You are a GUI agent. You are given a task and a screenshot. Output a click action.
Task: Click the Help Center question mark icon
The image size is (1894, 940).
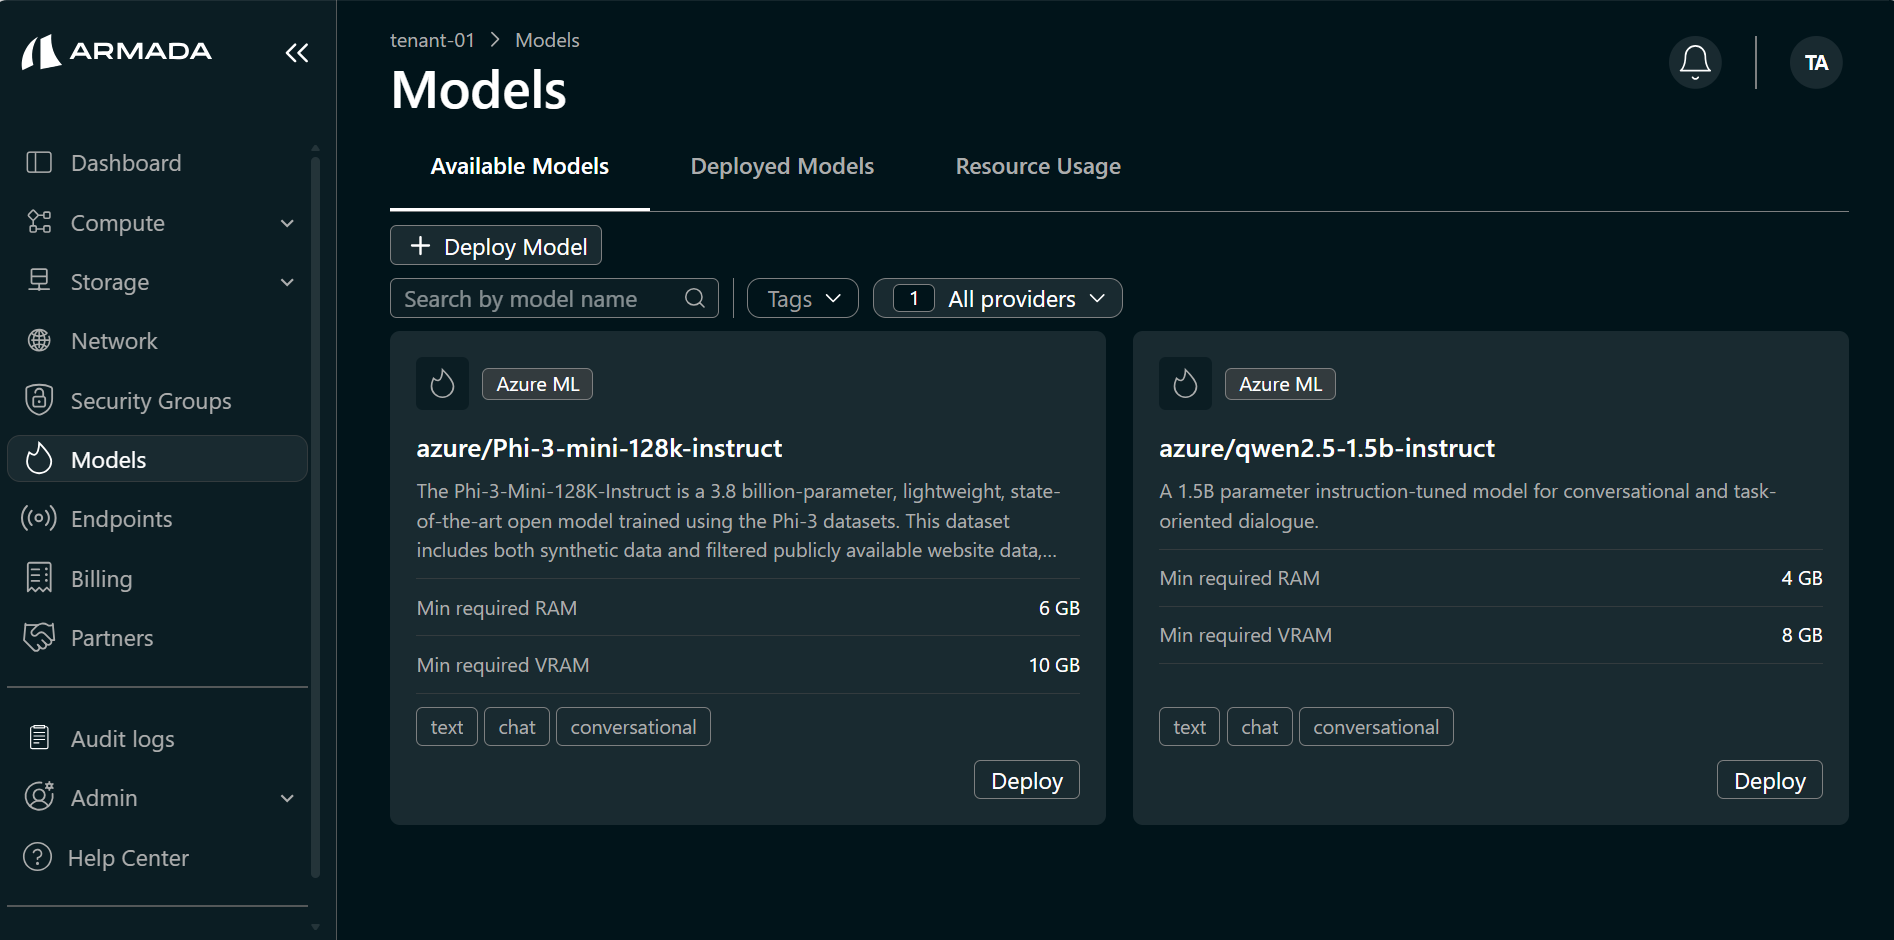click(x=37, y=857)
